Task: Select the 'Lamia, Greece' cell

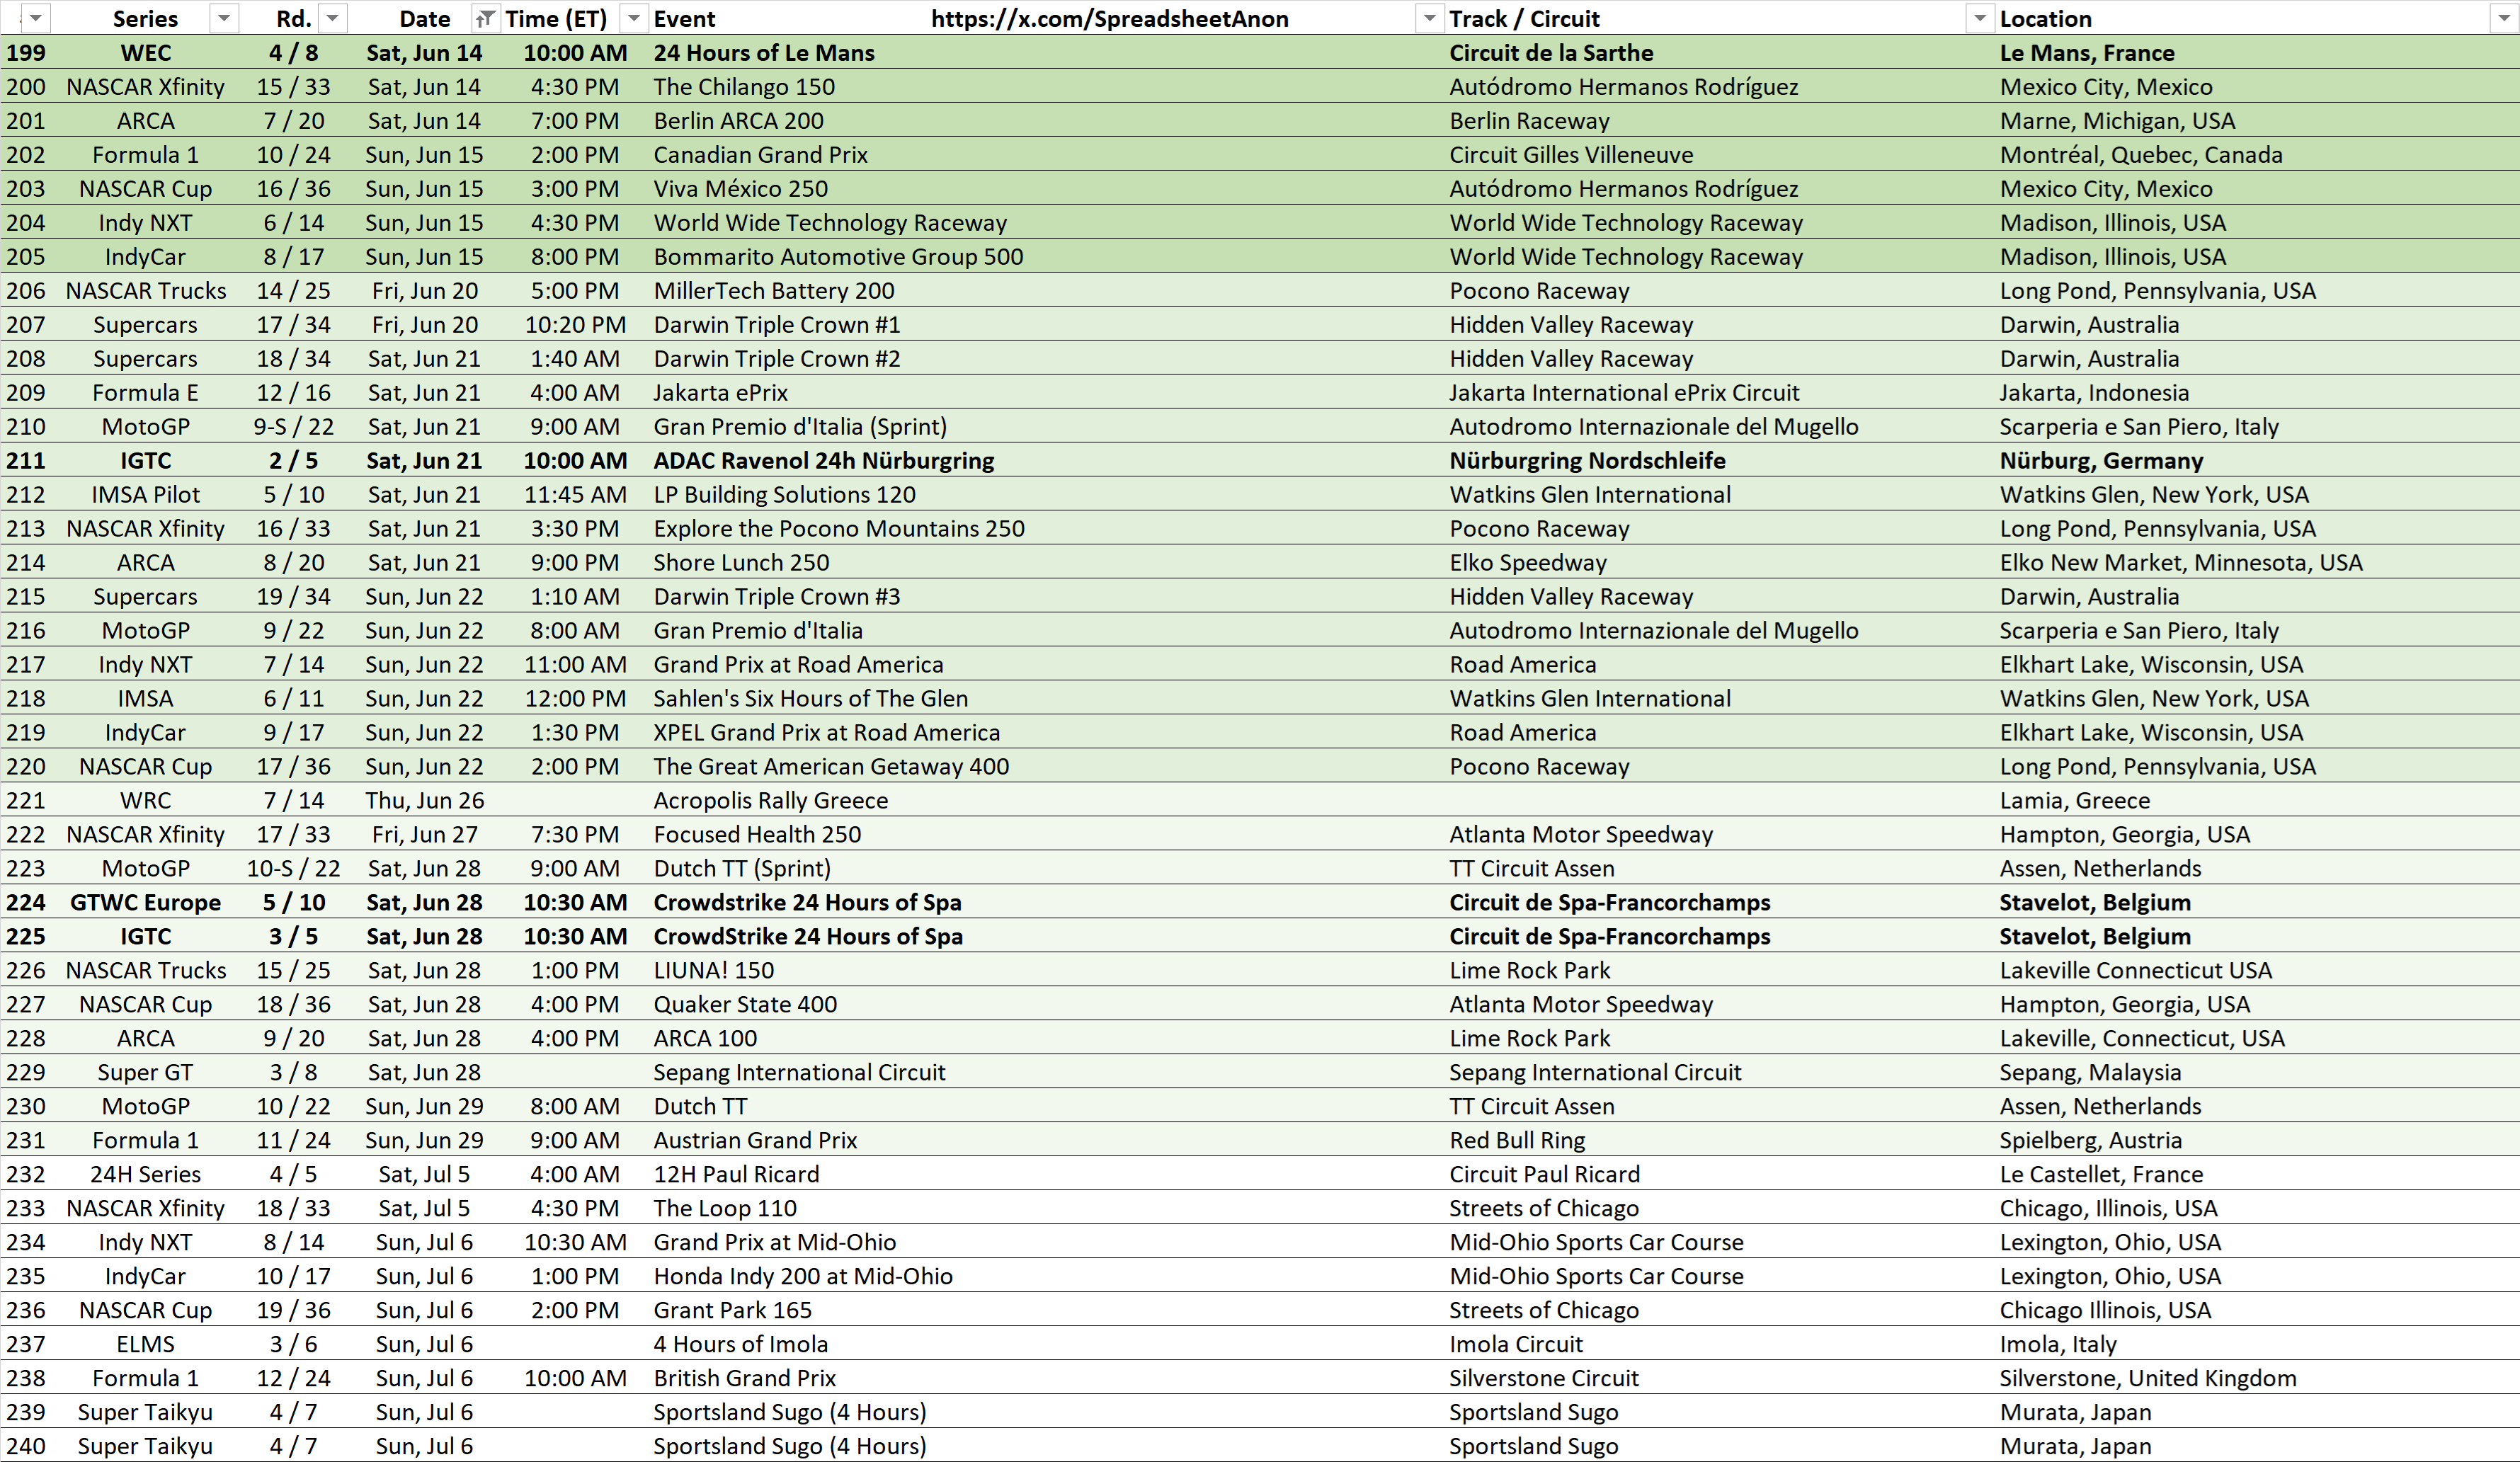Action: click(x=2075, y=801)
